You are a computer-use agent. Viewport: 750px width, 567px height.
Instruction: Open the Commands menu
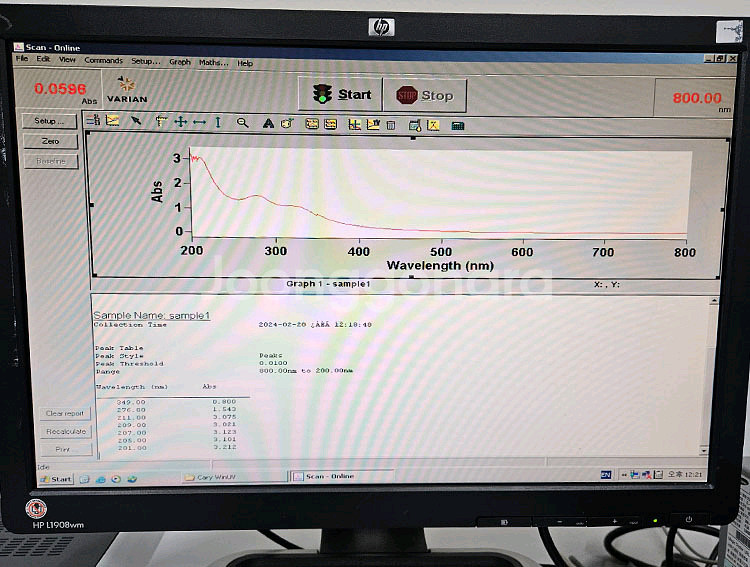tap(103, 60)
